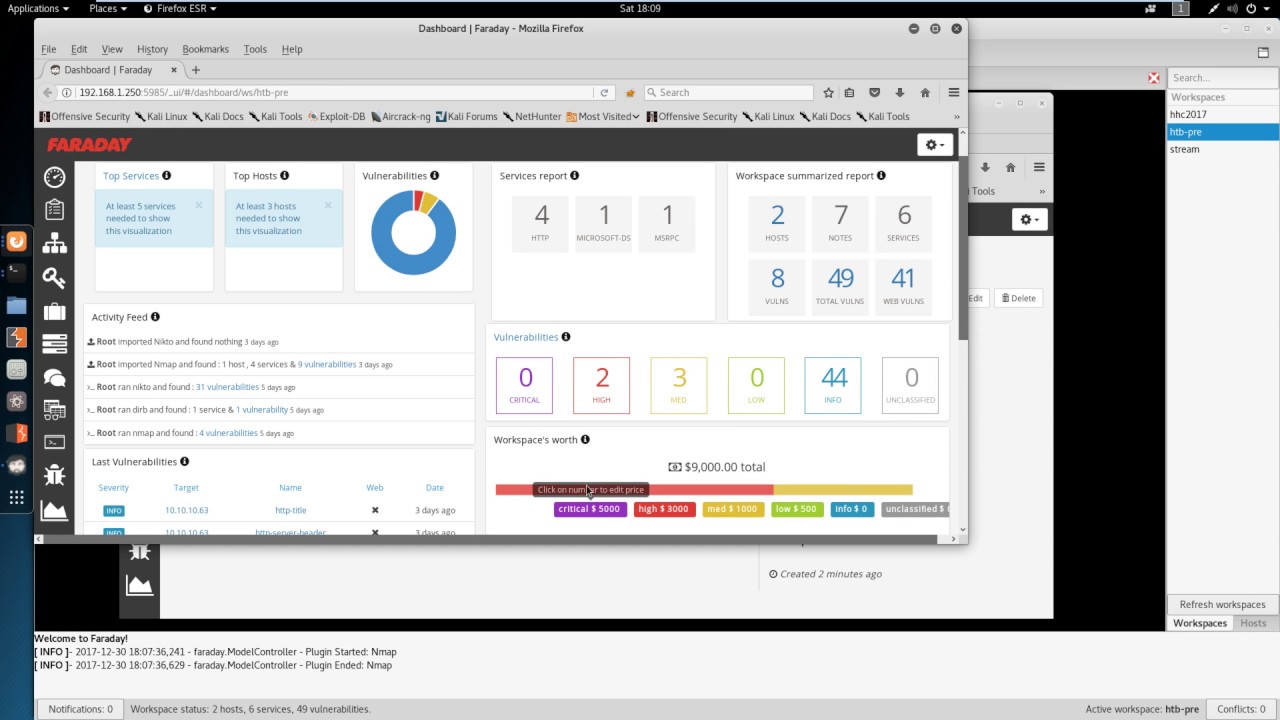Click the high $ 3000 price tag

(664, 509)
